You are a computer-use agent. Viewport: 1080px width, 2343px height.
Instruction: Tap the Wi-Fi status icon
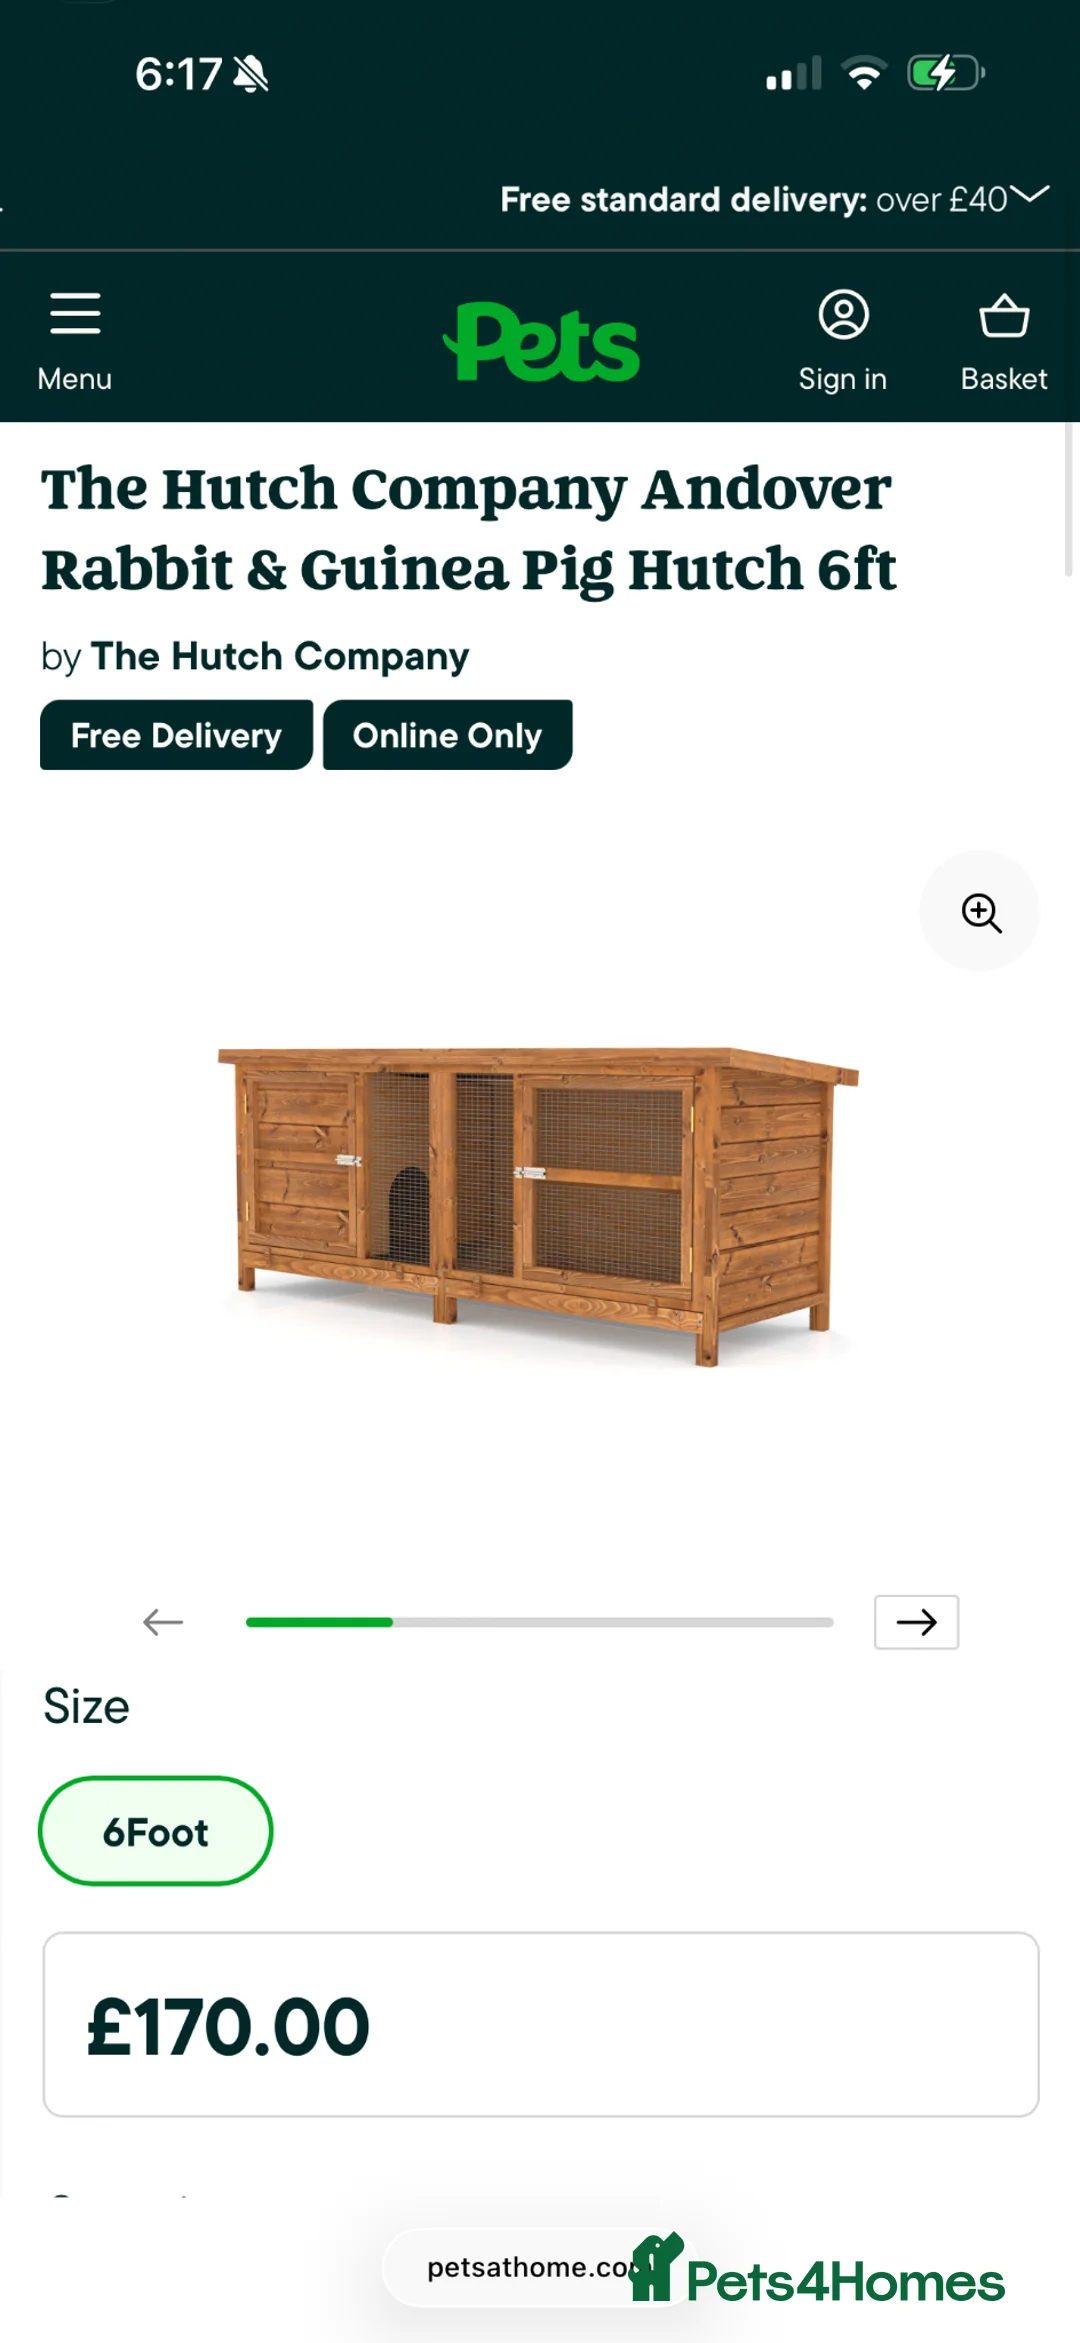click(864, 73)
